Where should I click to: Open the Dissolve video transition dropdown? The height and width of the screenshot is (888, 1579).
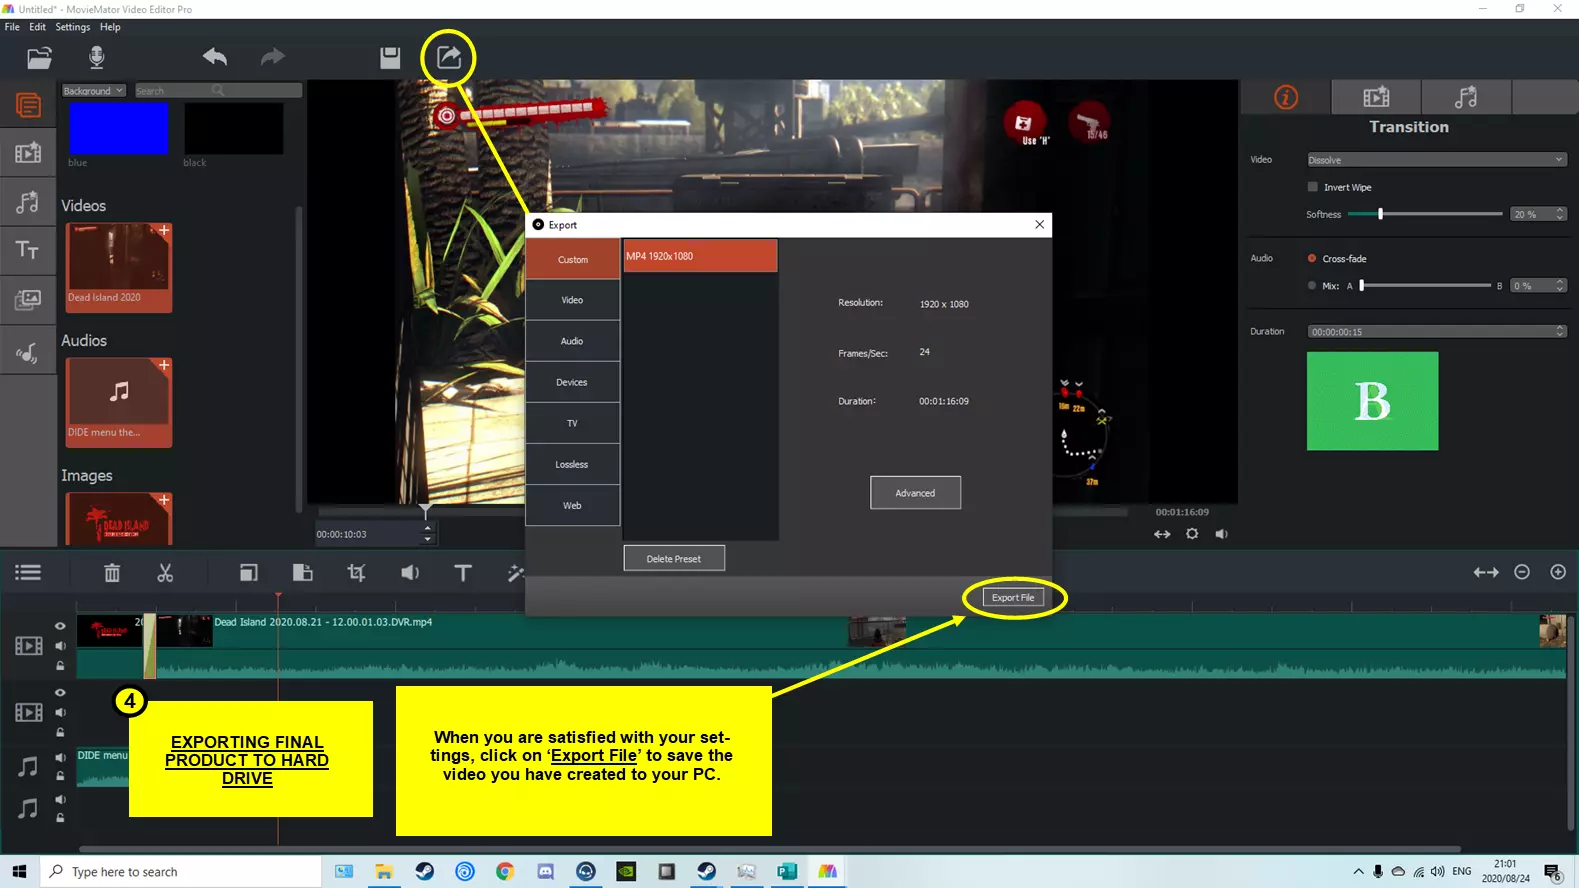coord(1436,160)
